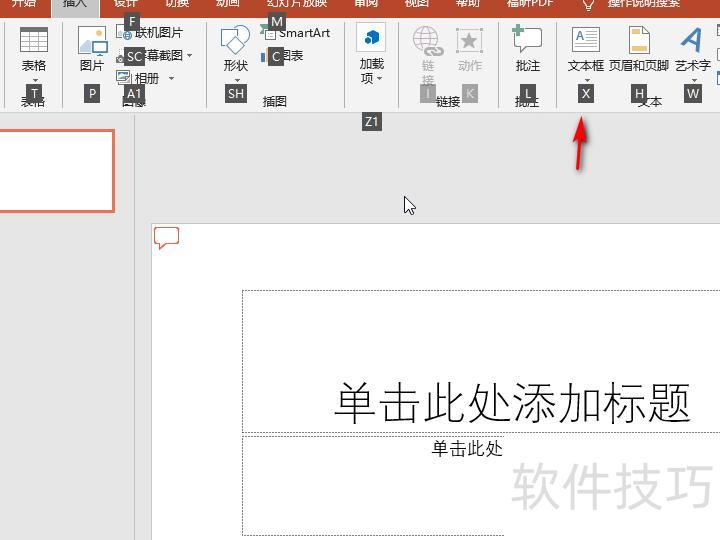This screenshot has width=720, height=540.
Task: Open the 帮助 help tab
Action: coord(467,4)
